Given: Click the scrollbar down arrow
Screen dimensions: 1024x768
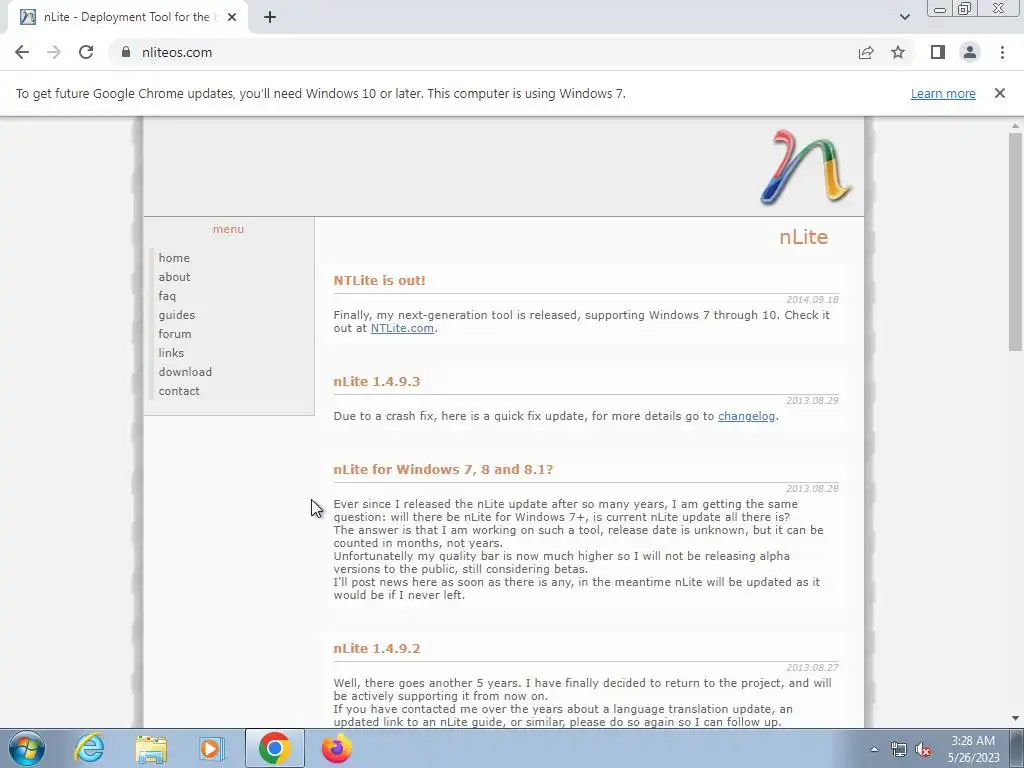Looking at the screenshot, I should point(1015,719).
